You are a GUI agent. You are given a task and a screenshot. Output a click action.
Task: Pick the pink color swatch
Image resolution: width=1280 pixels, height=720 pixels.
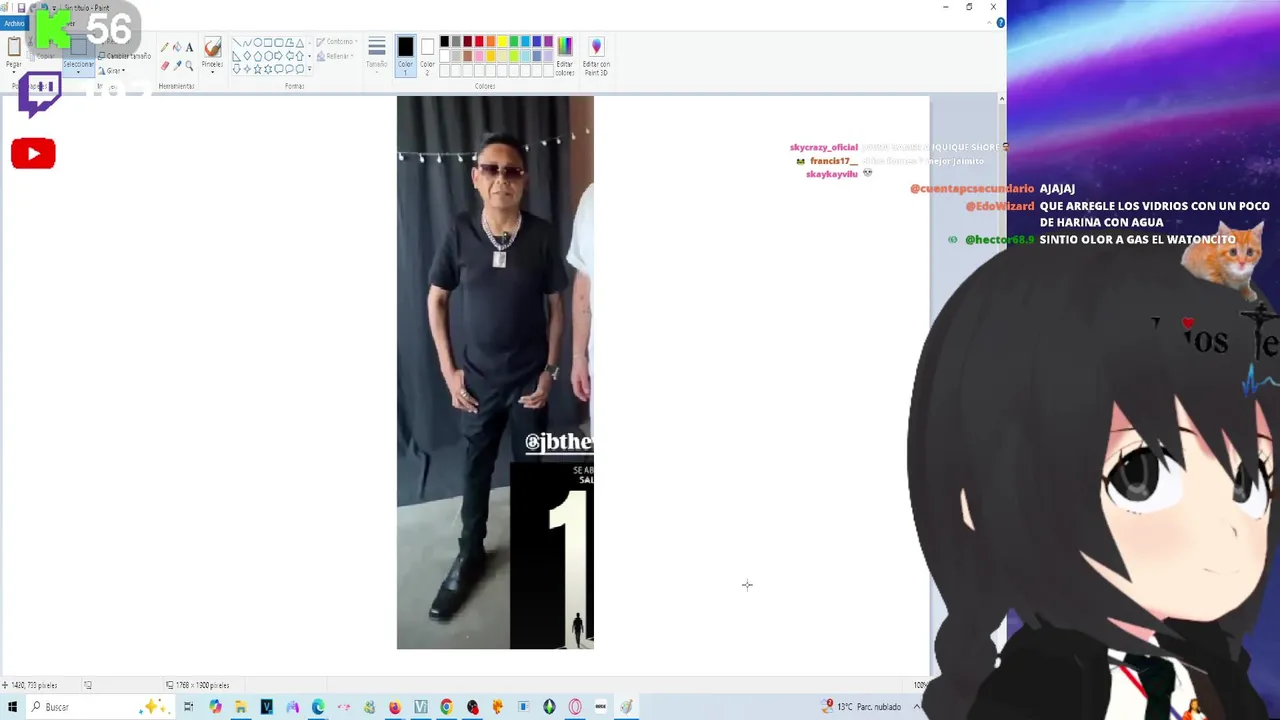tap(479, 56)
